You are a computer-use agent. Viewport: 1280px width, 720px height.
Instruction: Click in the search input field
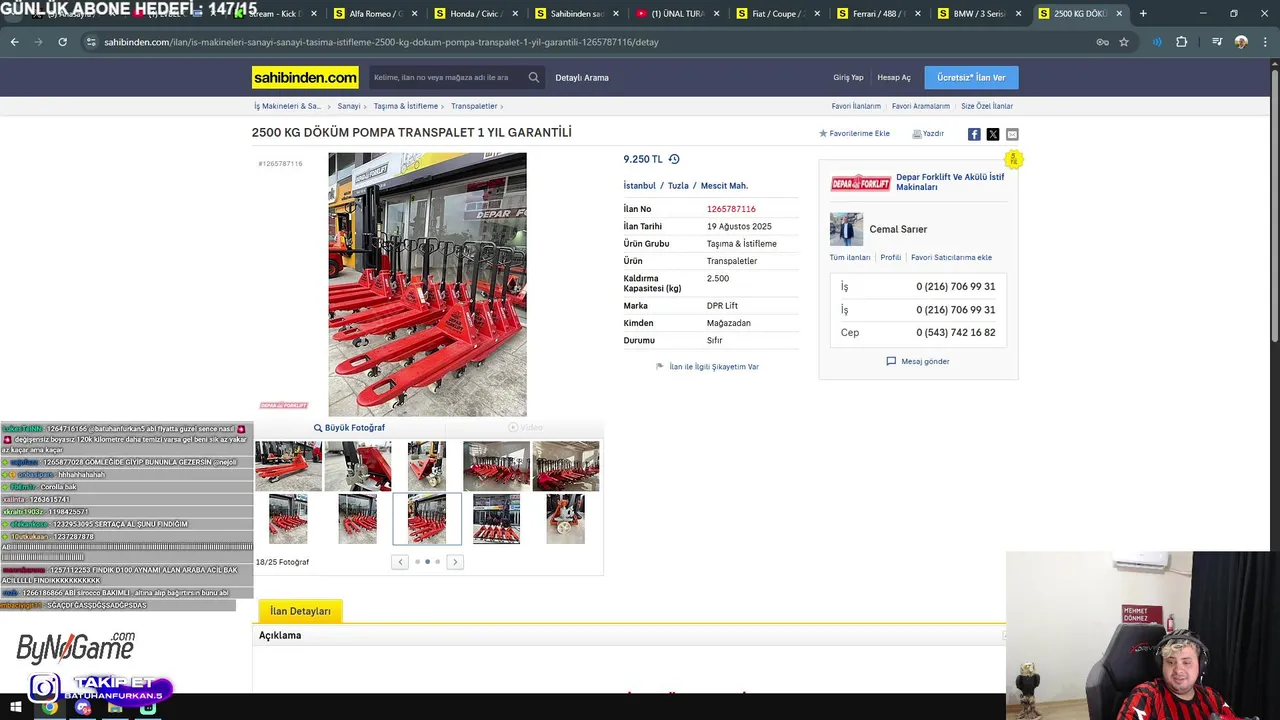pyautogui.click(x=445, y=77)
